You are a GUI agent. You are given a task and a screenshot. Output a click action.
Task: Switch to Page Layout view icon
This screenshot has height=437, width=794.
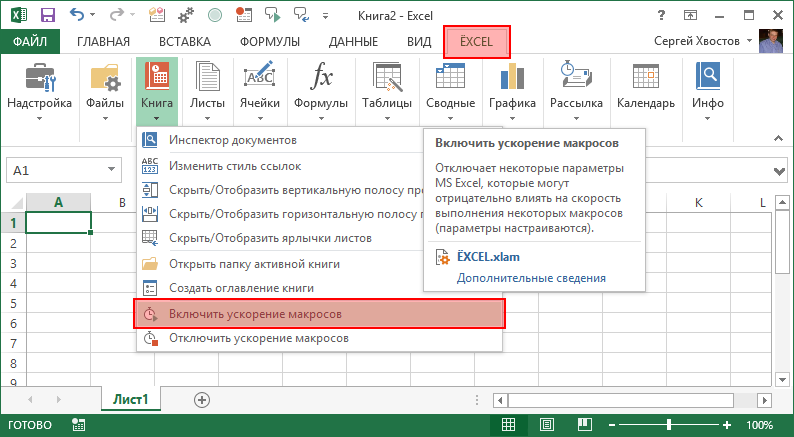pos(546,424)
